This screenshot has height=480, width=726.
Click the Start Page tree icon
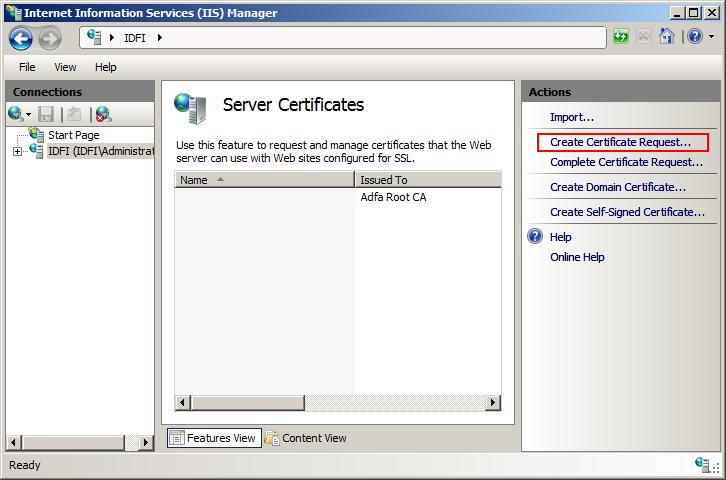coord(36,135)
